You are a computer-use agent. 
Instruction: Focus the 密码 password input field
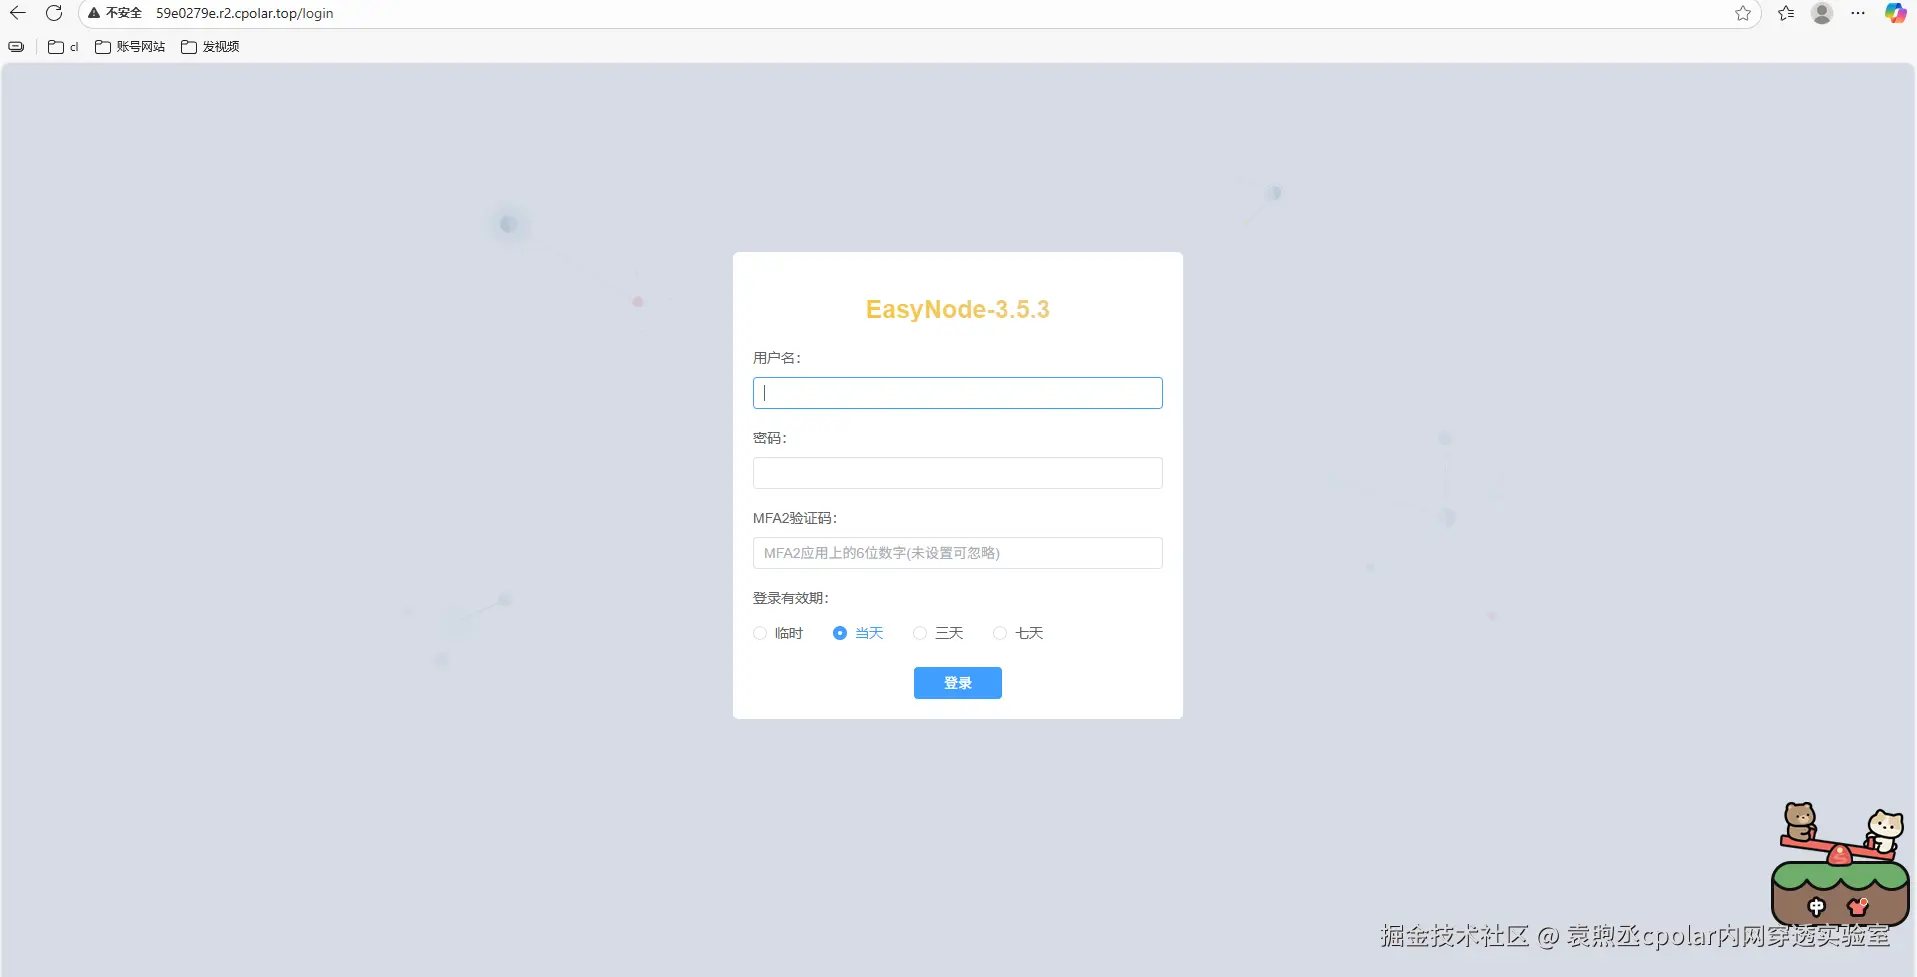958,473
